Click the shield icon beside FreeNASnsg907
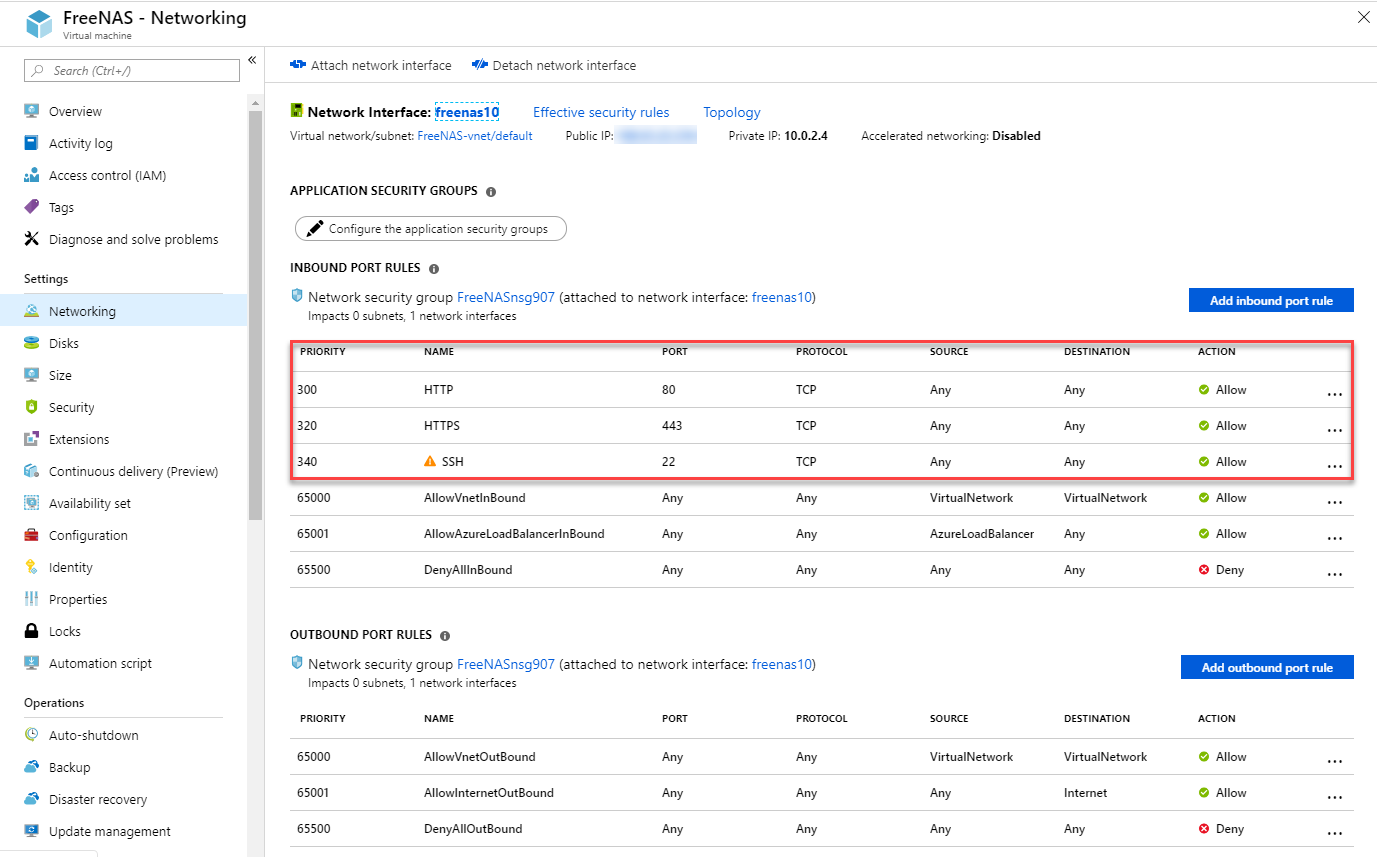The width and height of the screenshot is (1377, 857). pyautogui.click(x=297, y=295)
